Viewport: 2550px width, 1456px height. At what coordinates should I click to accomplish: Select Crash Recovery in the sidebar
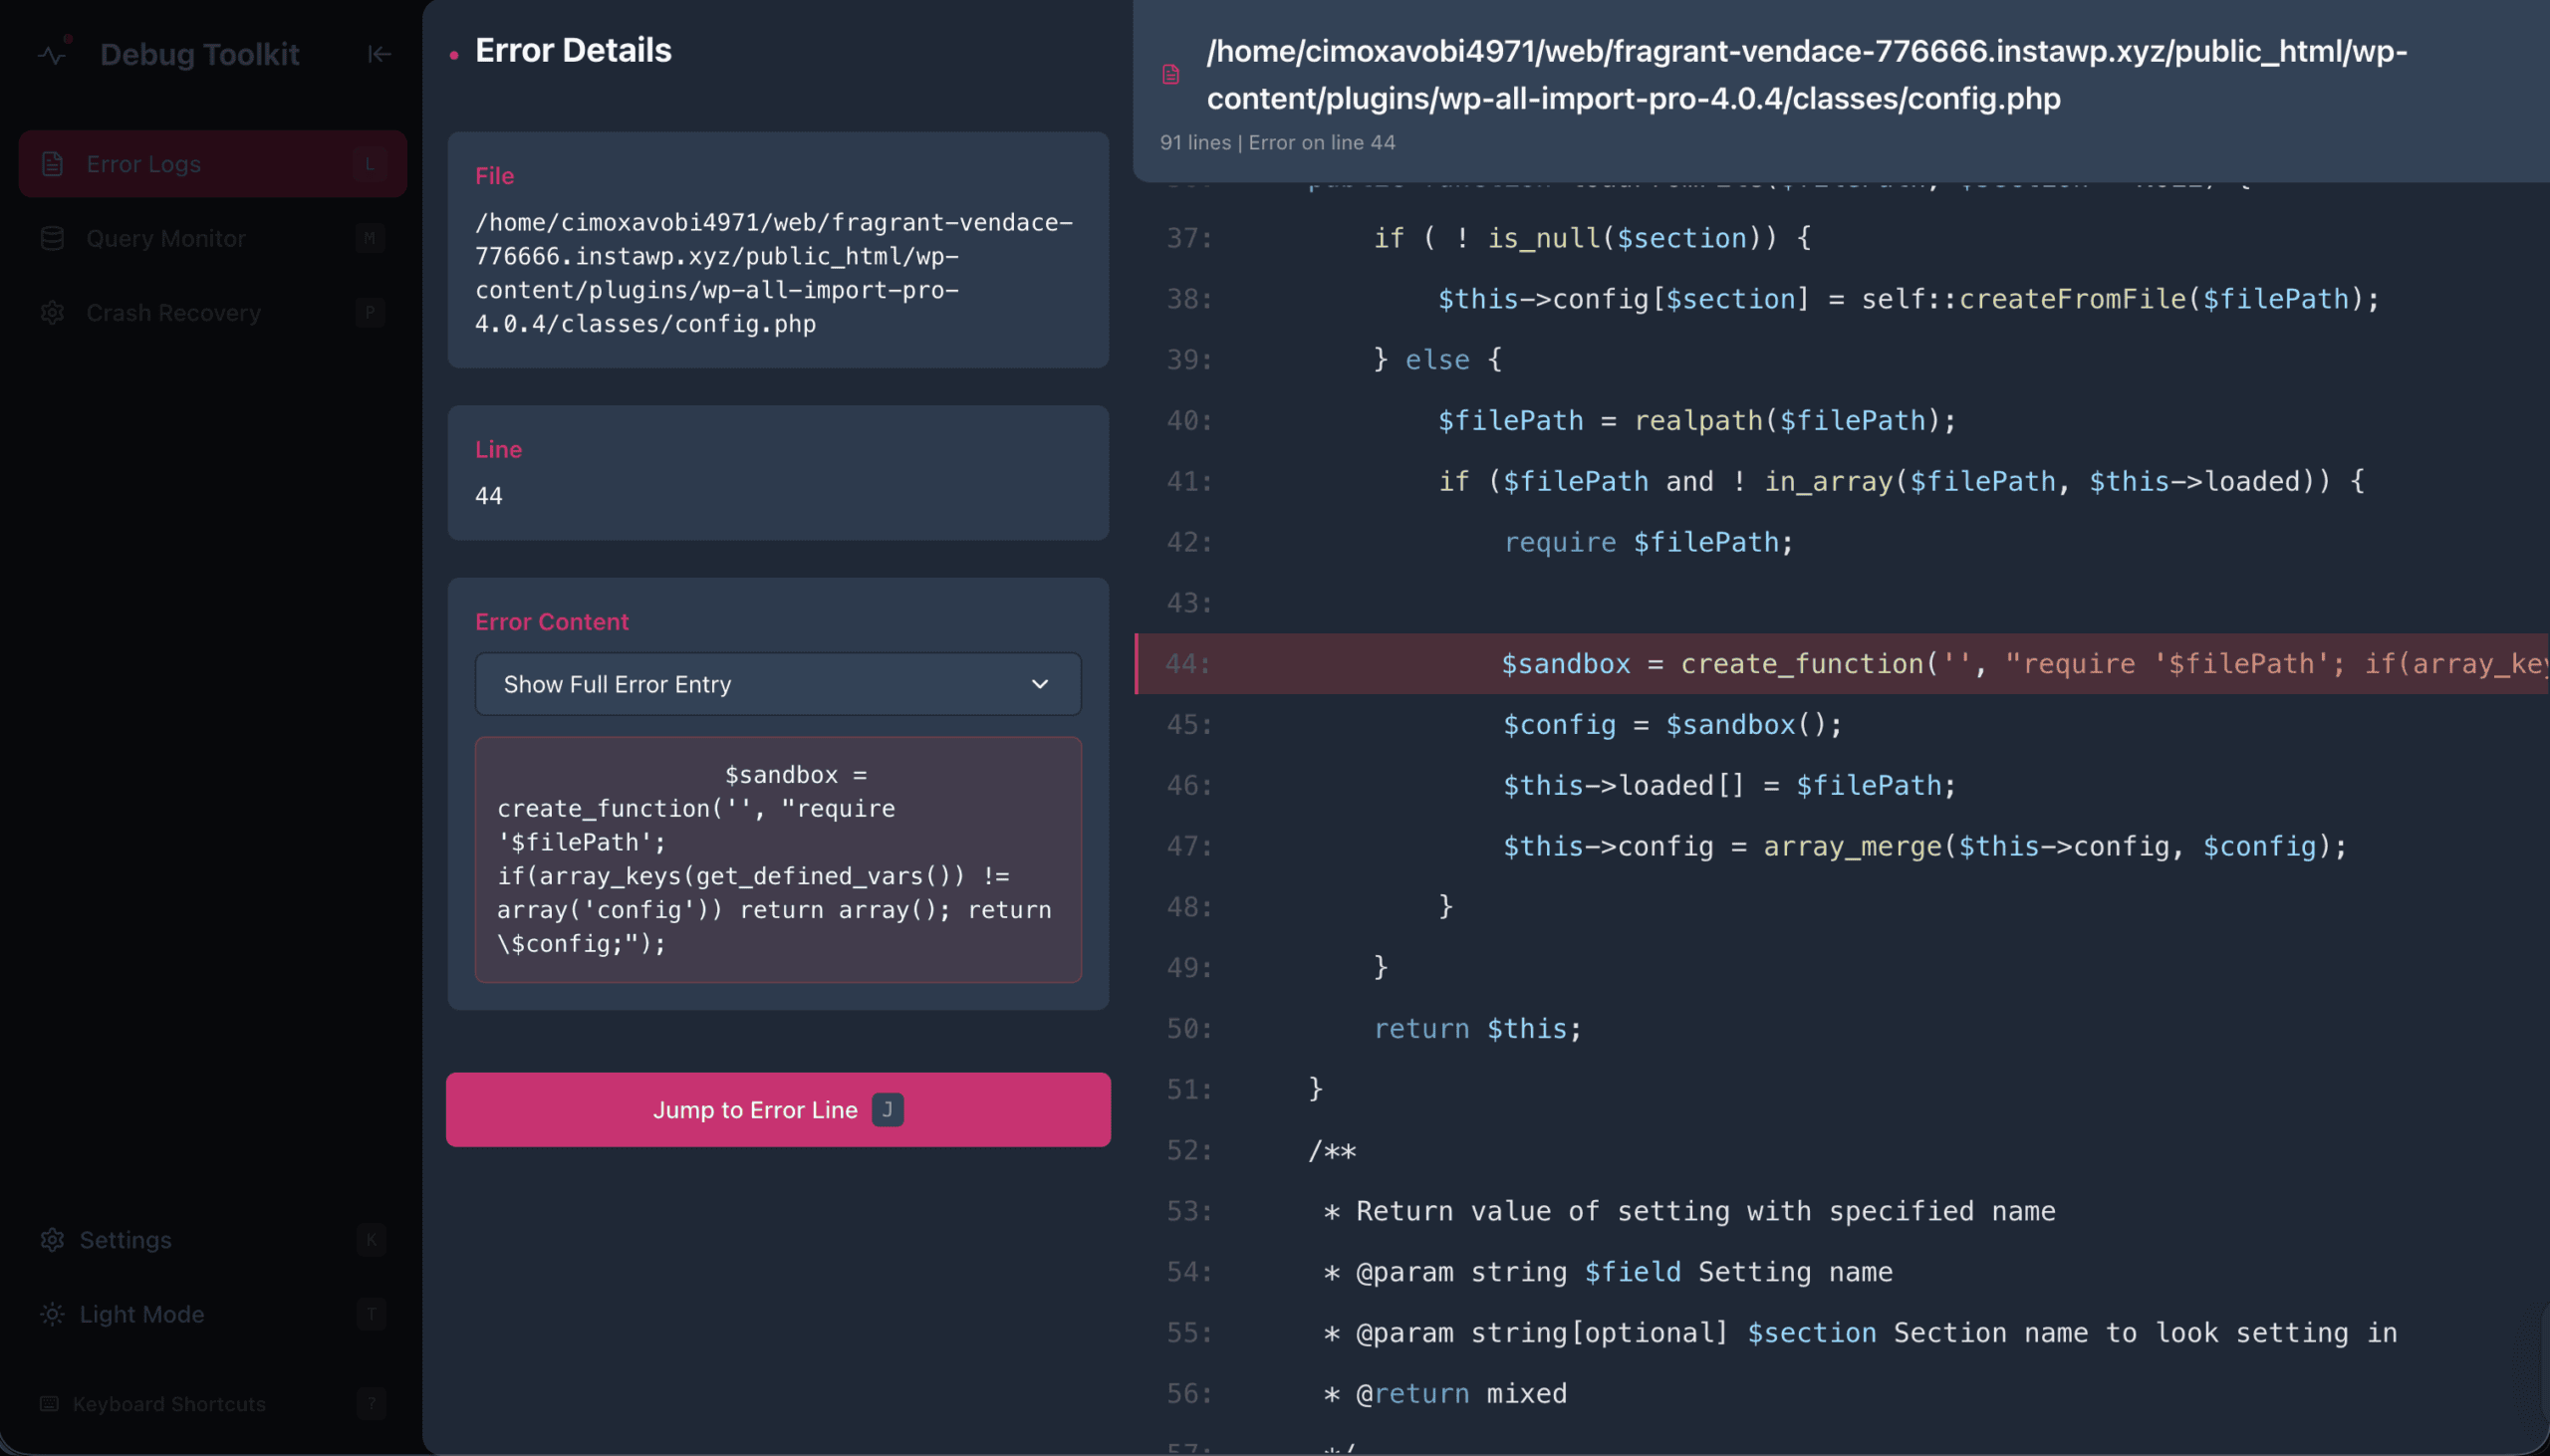pos(173,313)
